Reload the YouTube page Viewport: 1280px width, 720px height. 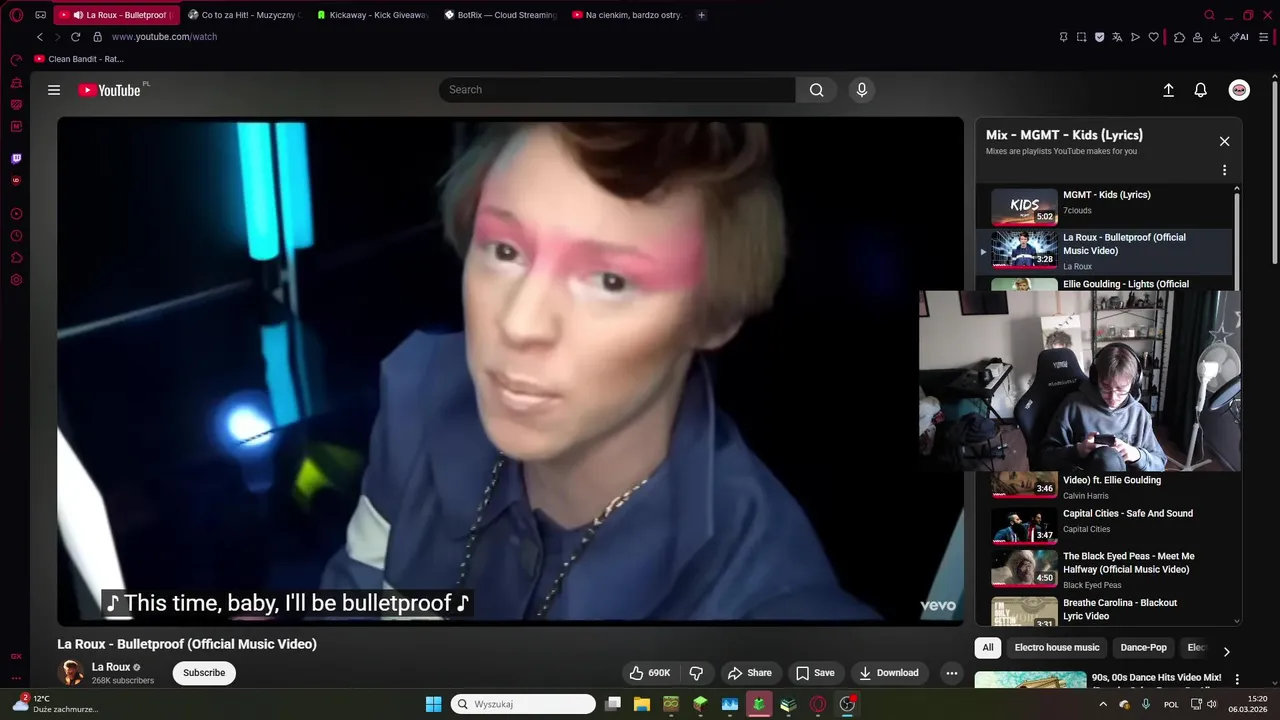click(75, 37)
